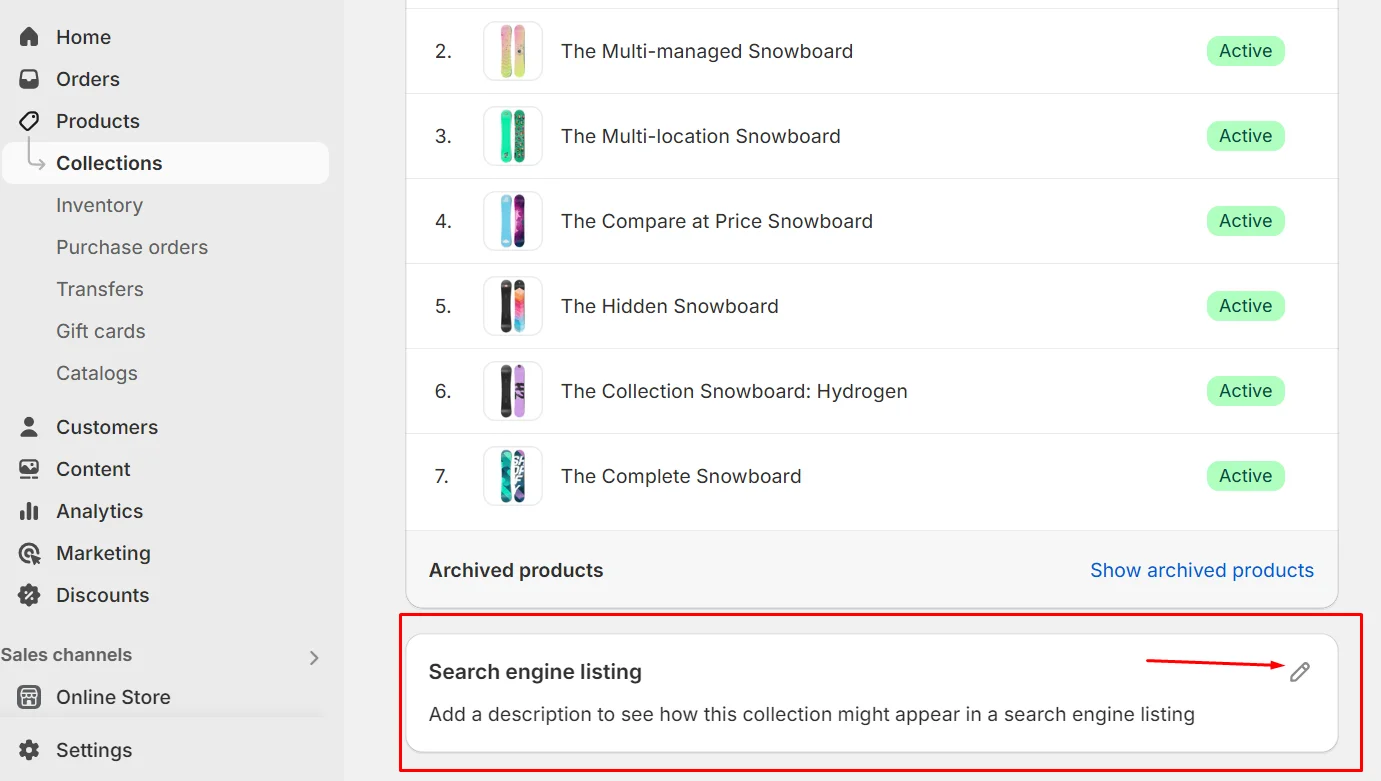The height and width of the screenshot is (781, 1381).
Task: Open Purchase orders
Action: (132, 247)
